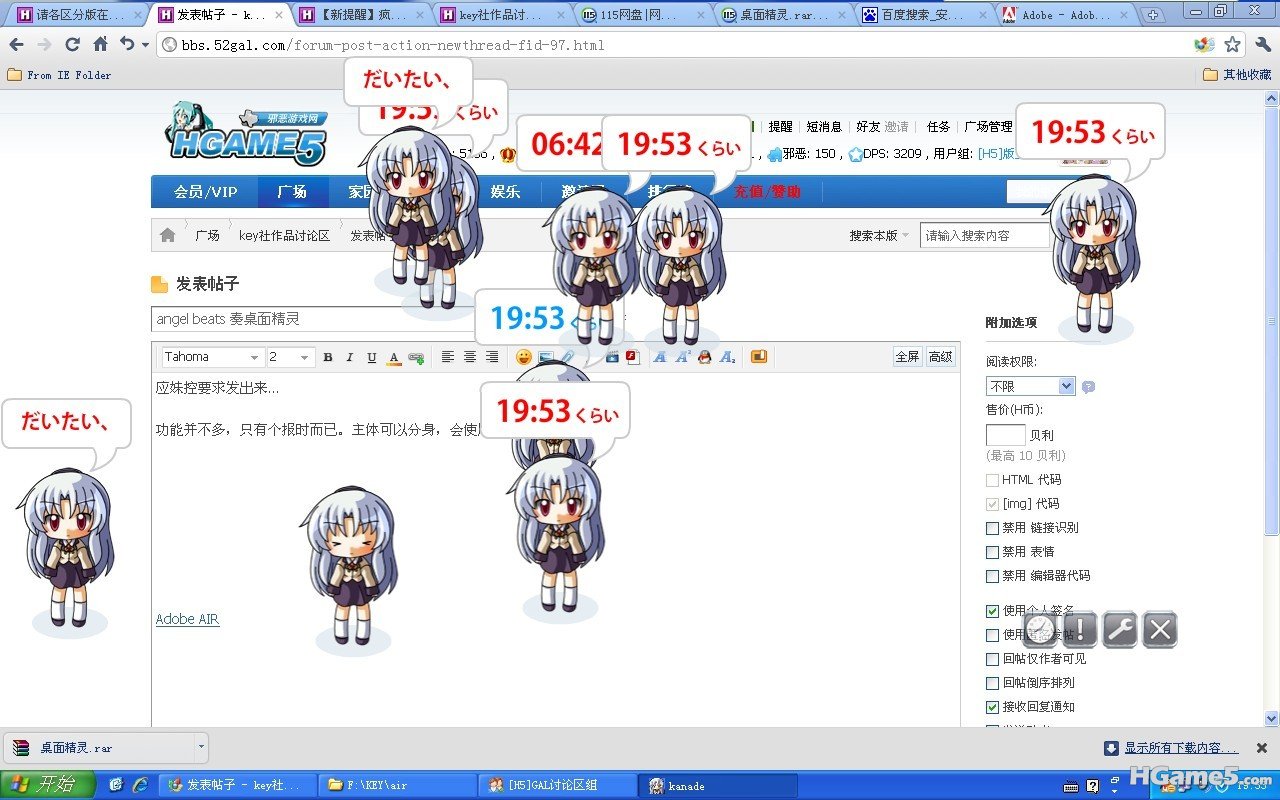Viewport: 1280px width, 800px height.
Task: Open the From IE Folder bookmark folder
Action: point(59,75)
